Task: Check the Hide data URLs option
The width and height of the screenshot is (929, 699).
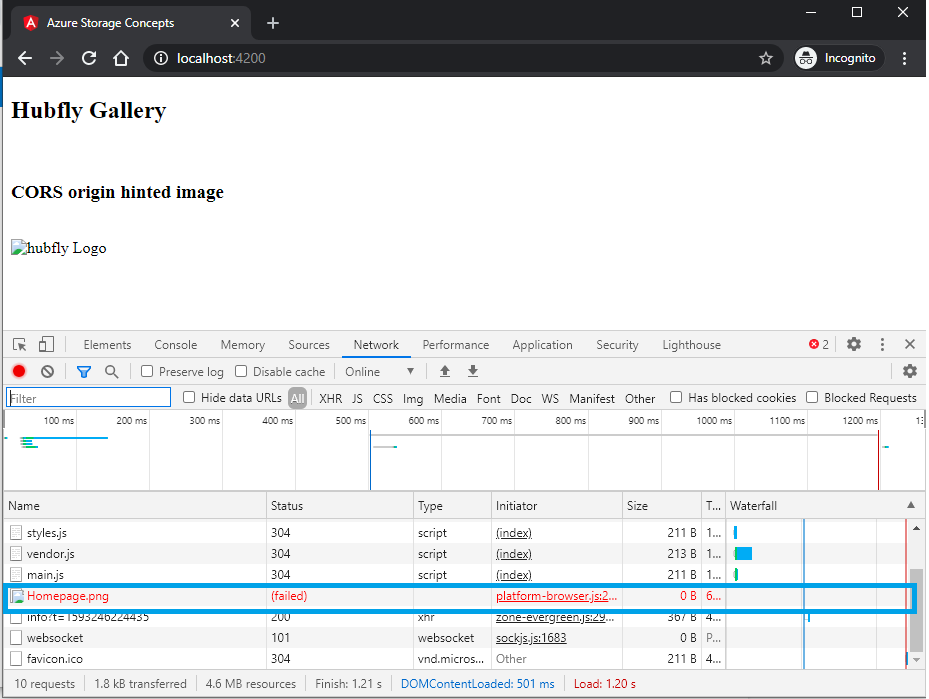Action: click(189, 397)
